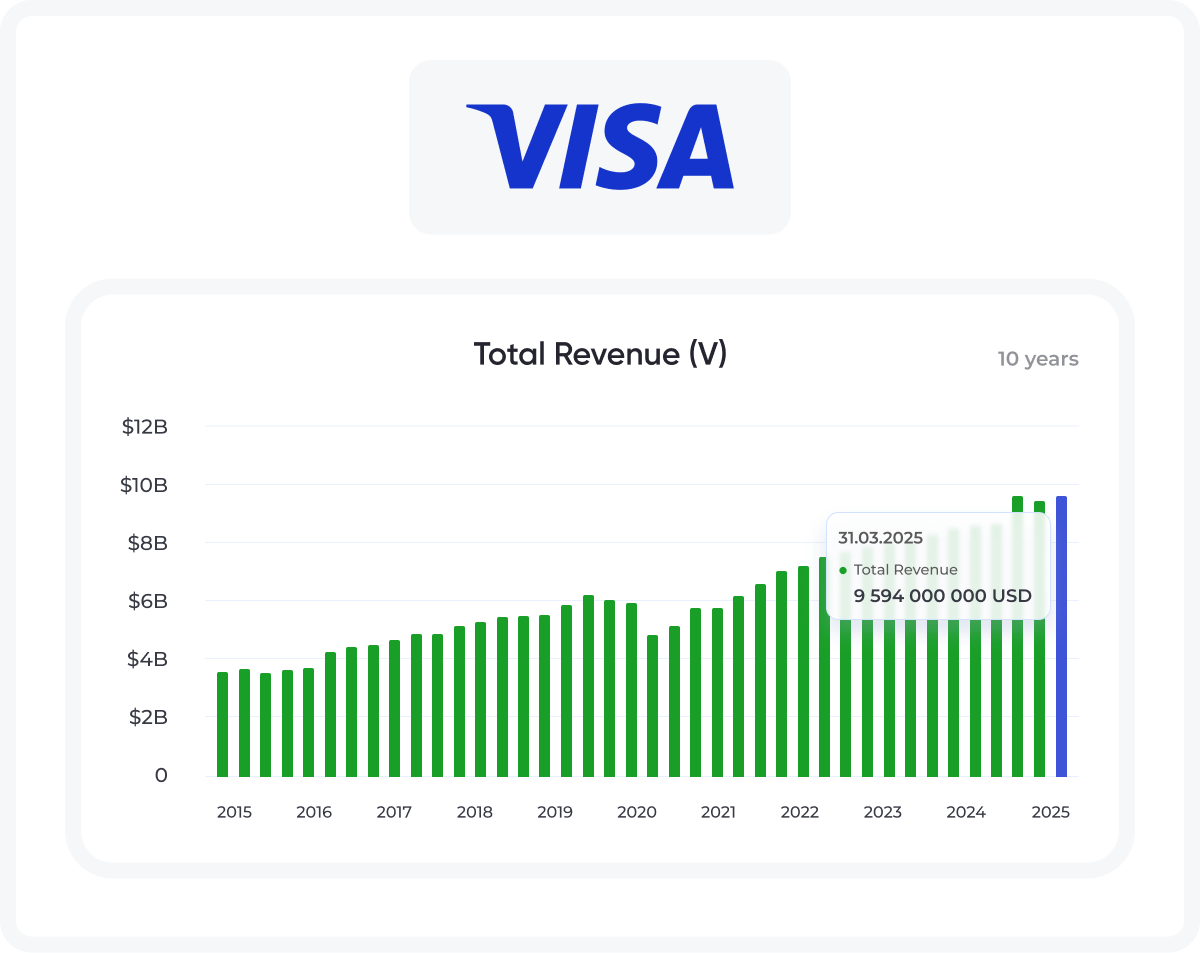Click the "9 594 000 000 USD" value
The width and height of the screenshot is (1200, 953).
point(942,596)
